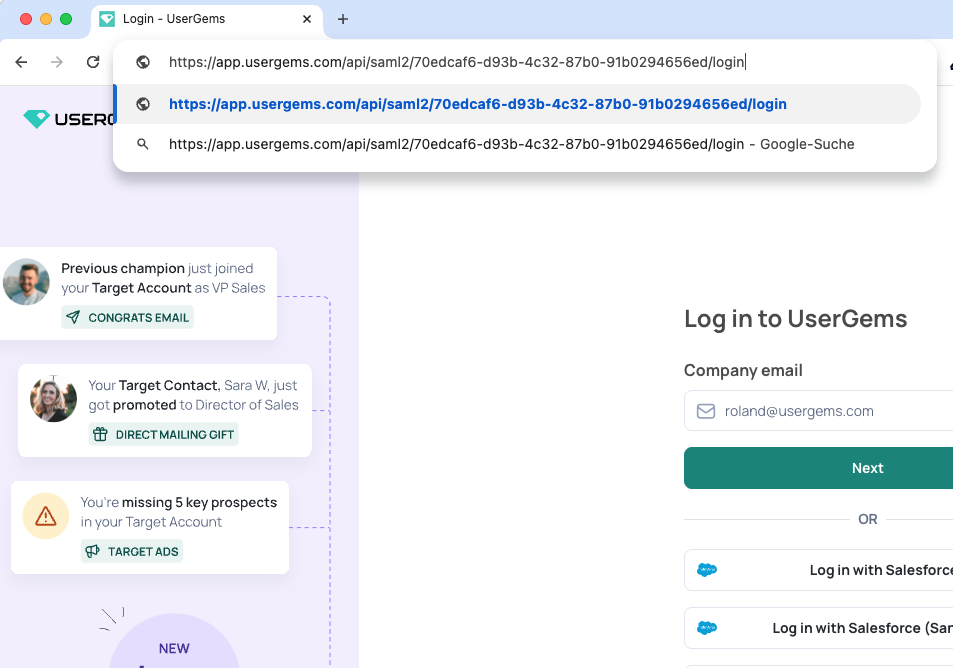Screen dimensions: 953x668
Task: Click the macOS yellow minimize window button
Action: pos(46,19)
